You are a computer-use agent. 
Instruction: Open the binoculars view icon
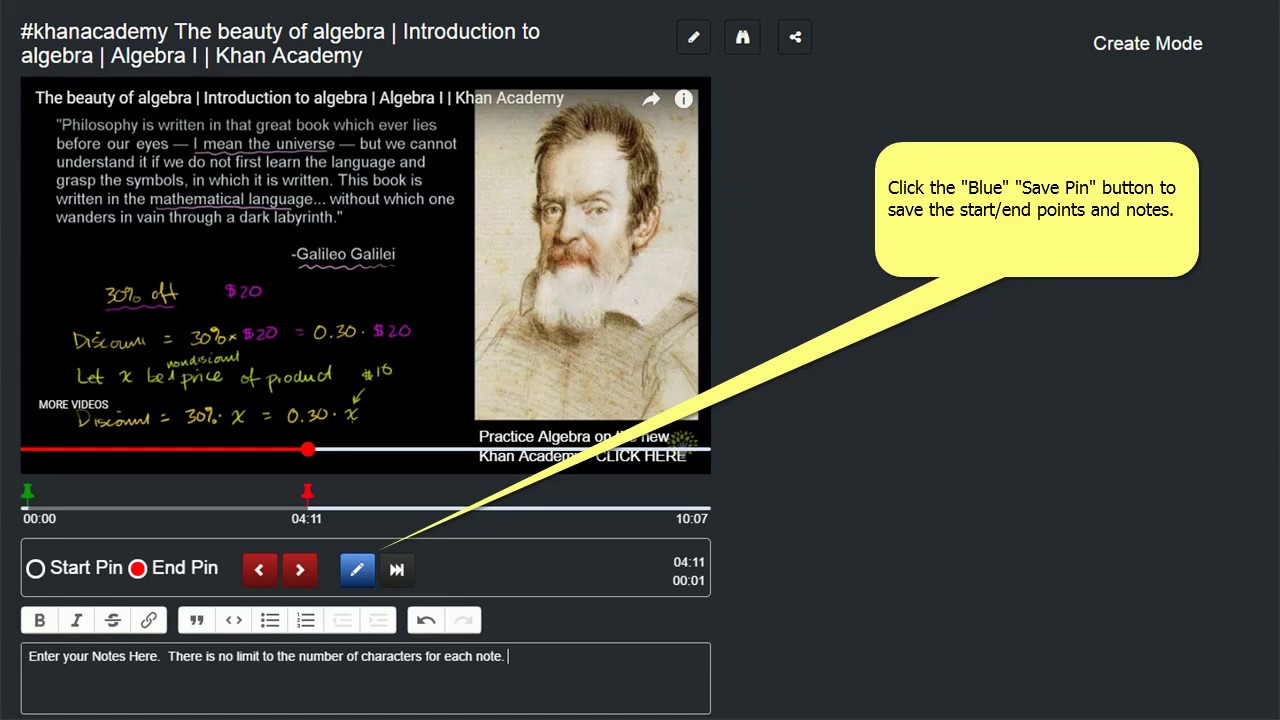742,38
